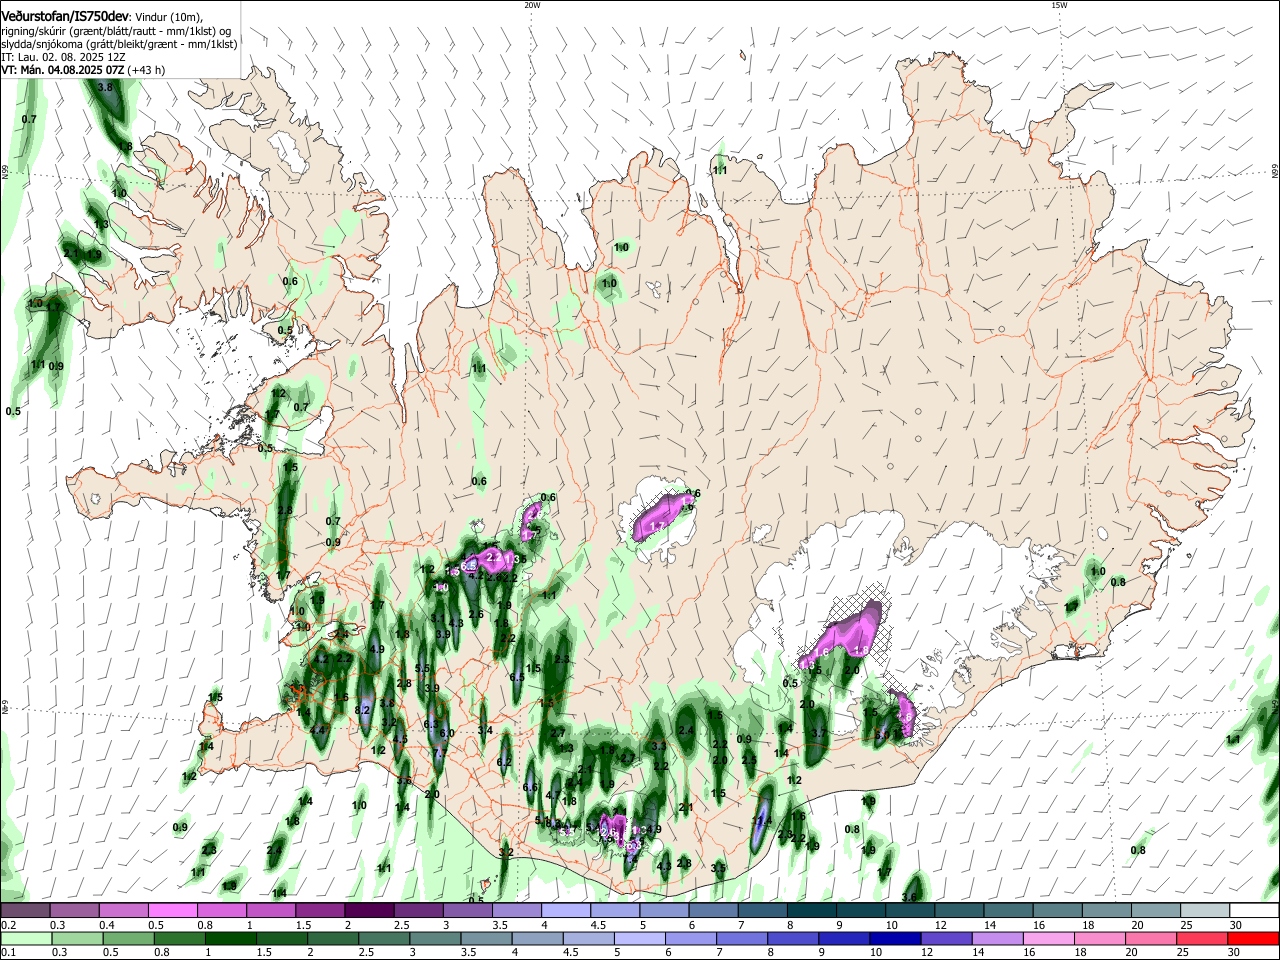Pick the white 30 swatch, upper legend row

[x=1255, y=911]
